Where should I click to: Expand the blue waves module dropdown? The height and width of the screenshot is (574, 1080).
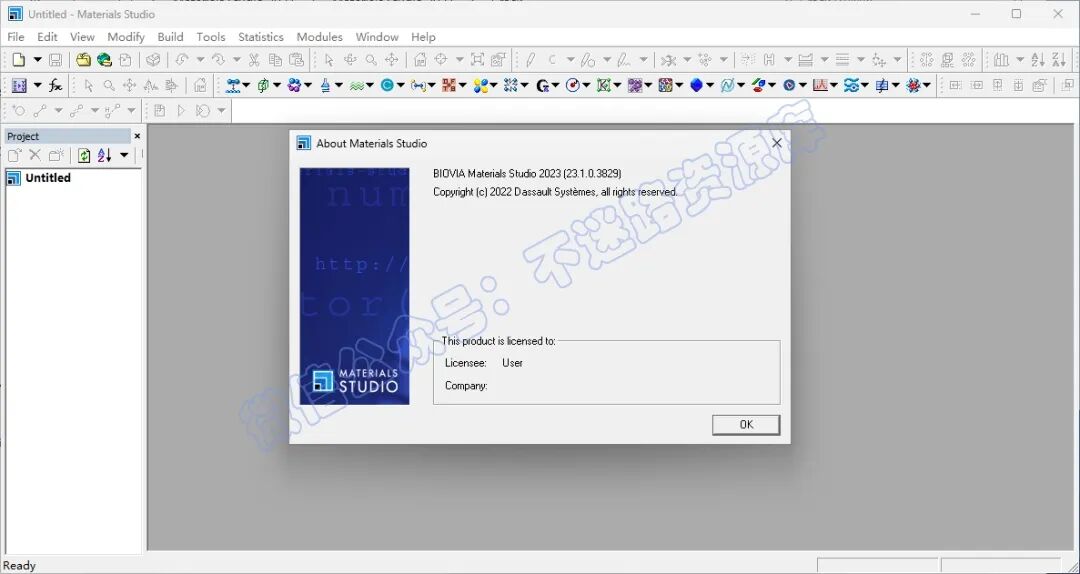pos(369,85)
